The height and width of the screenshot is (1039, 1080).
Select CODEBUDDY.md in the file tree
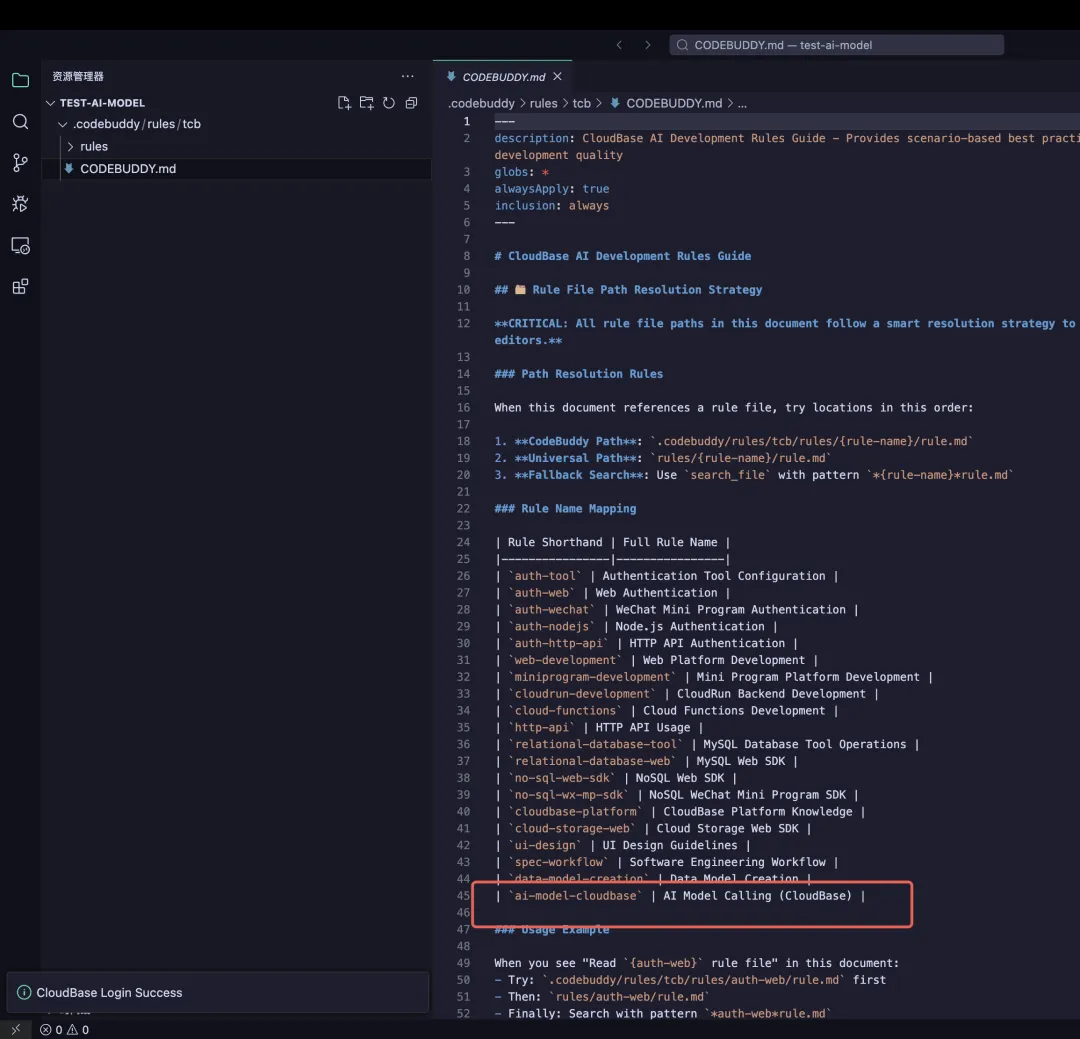click(x=237, y=169)
